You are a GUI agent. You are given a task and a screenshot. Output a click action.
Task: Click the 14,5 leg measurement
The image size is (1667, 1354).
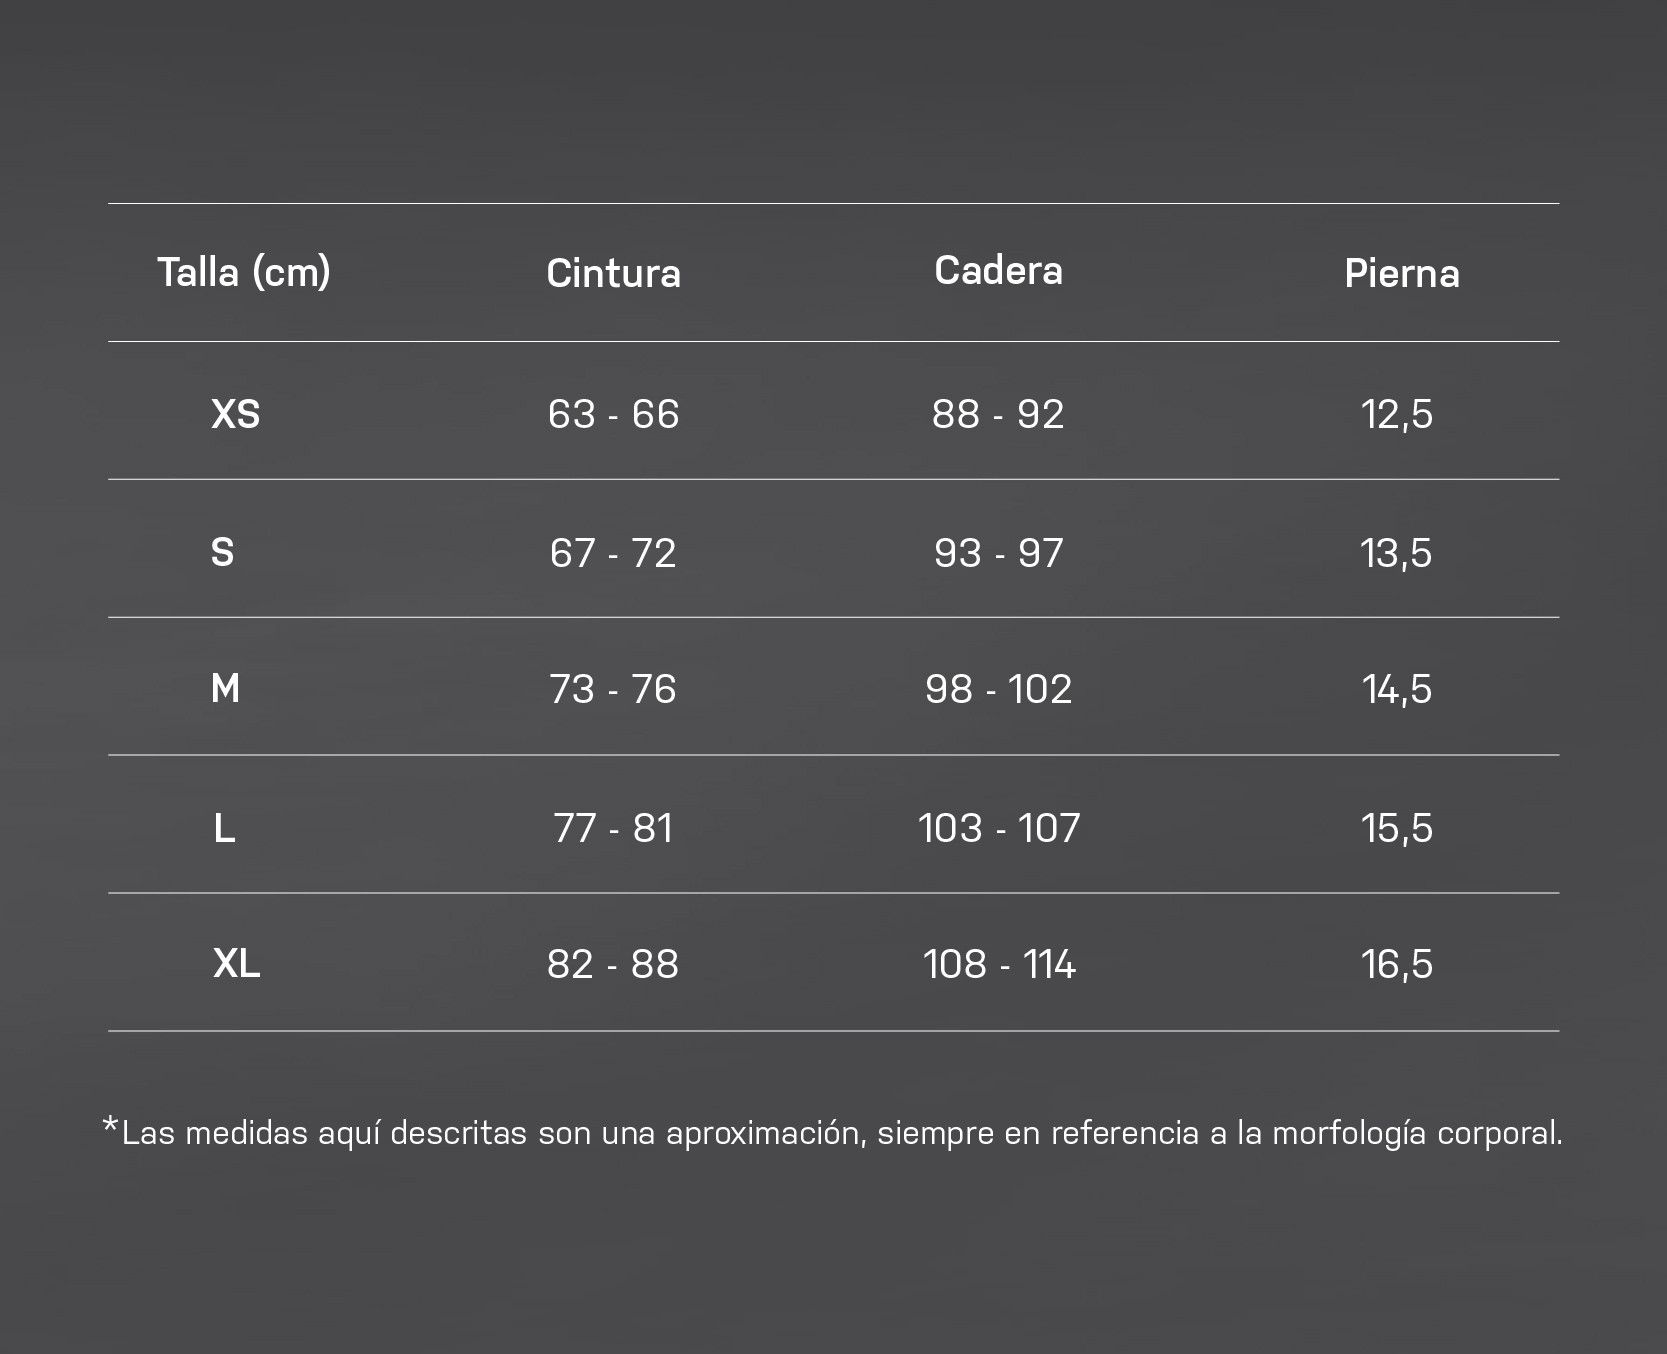point(1397,689)
